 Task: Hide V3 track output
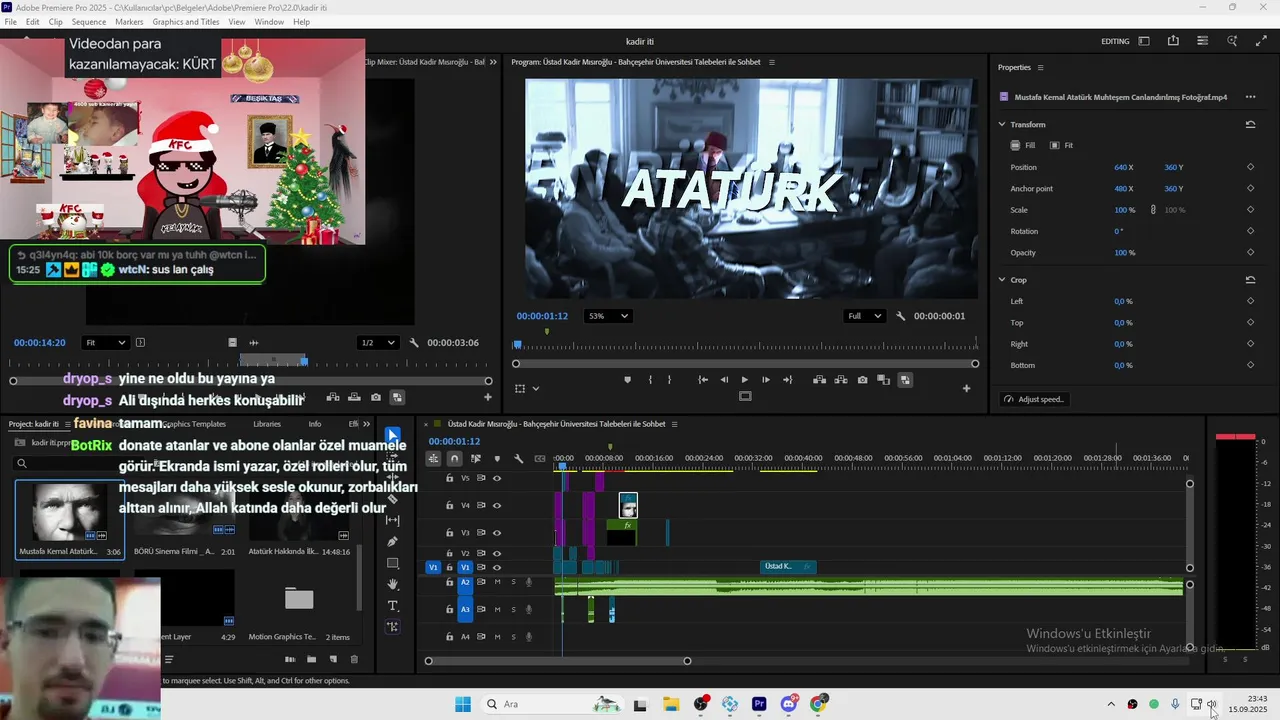pos(497,533)
